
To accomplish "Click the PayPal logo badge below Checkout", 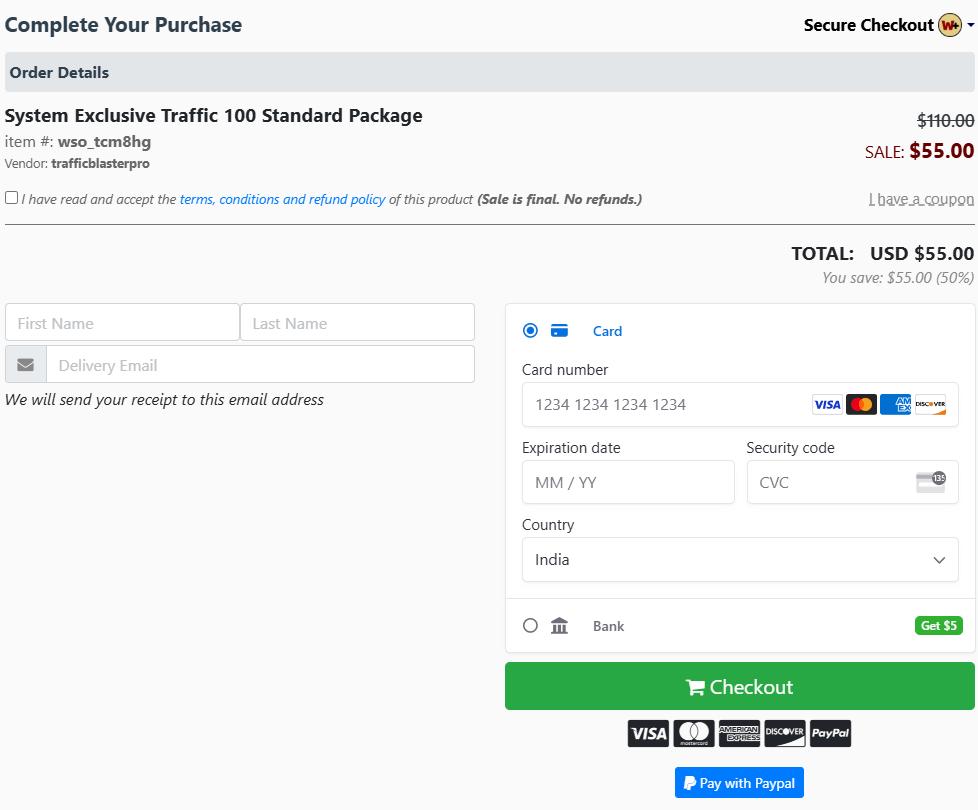I will tap(830, 734).
